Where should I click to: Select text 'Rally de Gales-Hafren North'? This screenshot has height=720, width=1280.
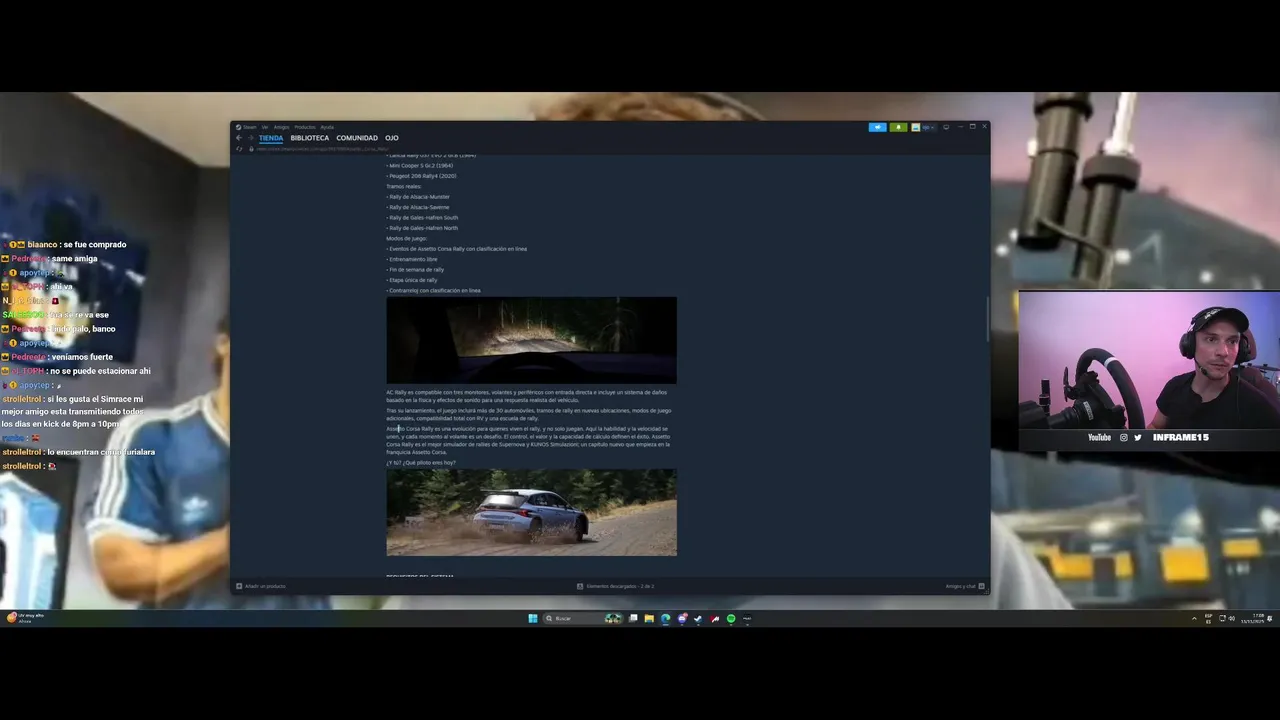(422, 228)
